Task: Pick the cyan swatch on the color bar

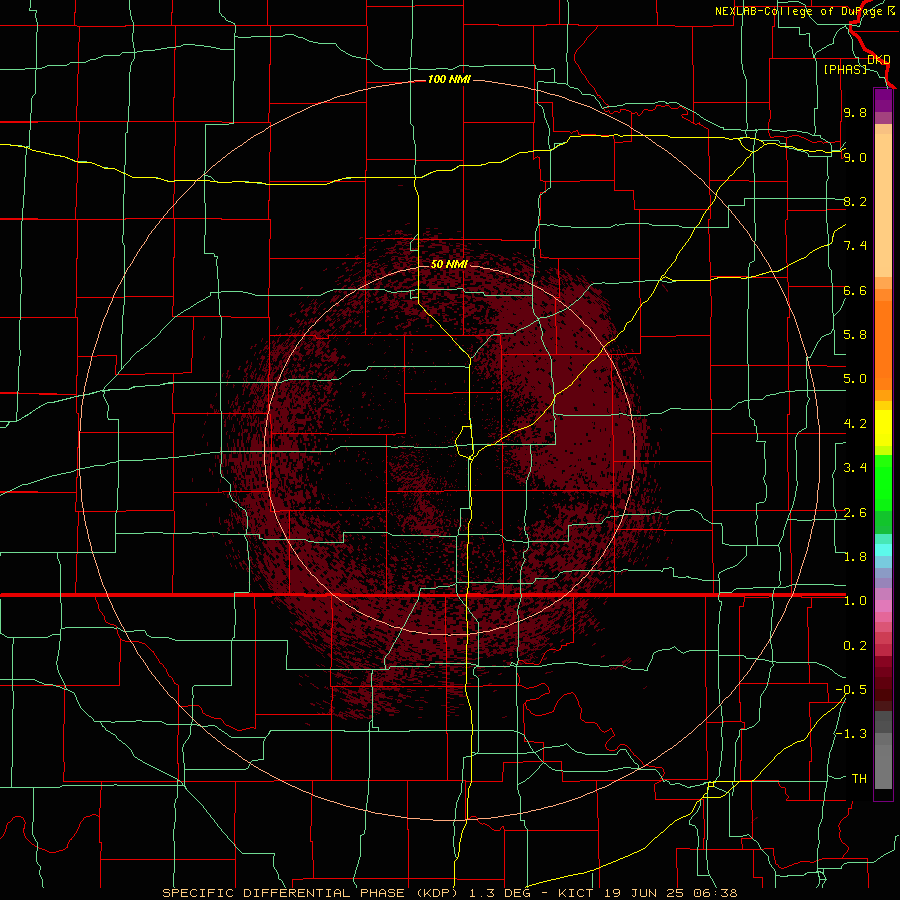Action: 883,550
